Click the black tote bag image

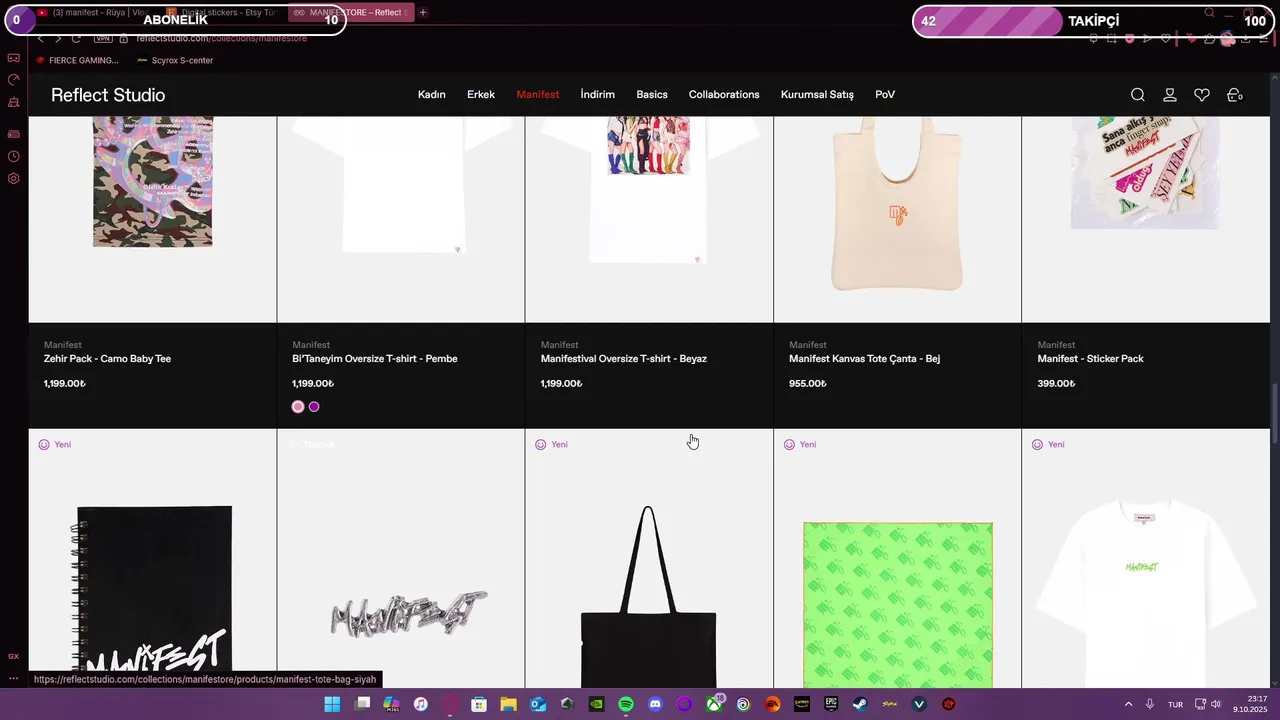pyautogui.click(x=648, y=597)
